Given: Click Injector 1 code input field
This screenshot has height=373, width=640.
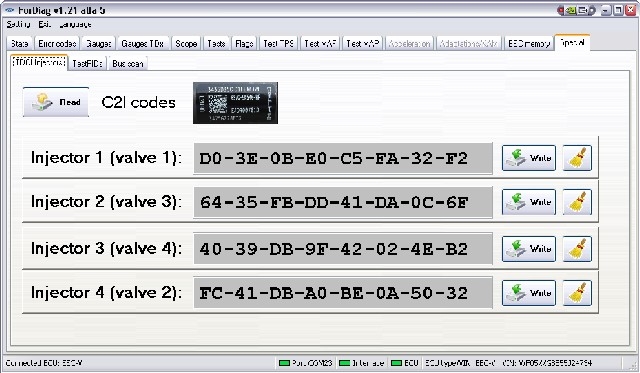Looking at the screenshot, I should pyautogui.click(x=343, y=158).
